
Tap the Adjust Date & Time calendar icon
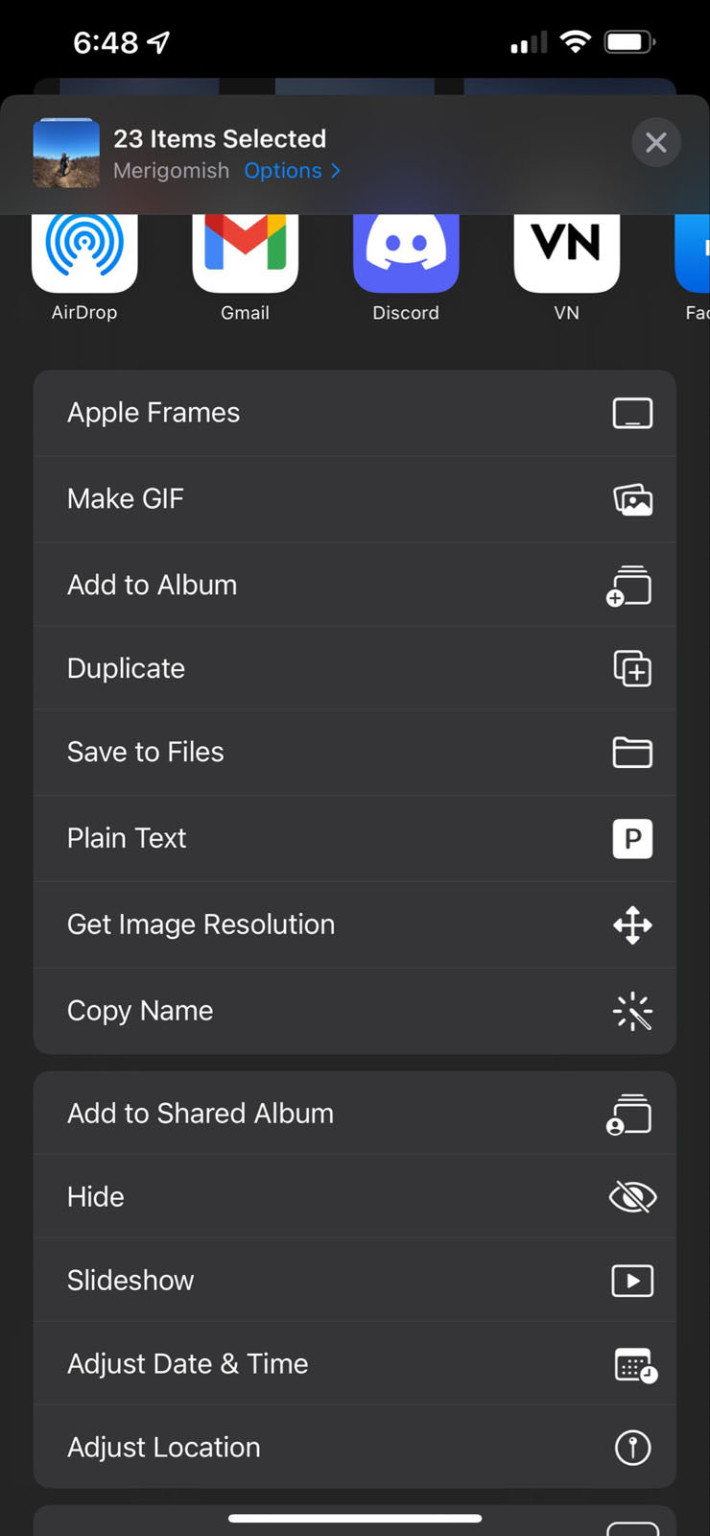[x=634, y=1364]
